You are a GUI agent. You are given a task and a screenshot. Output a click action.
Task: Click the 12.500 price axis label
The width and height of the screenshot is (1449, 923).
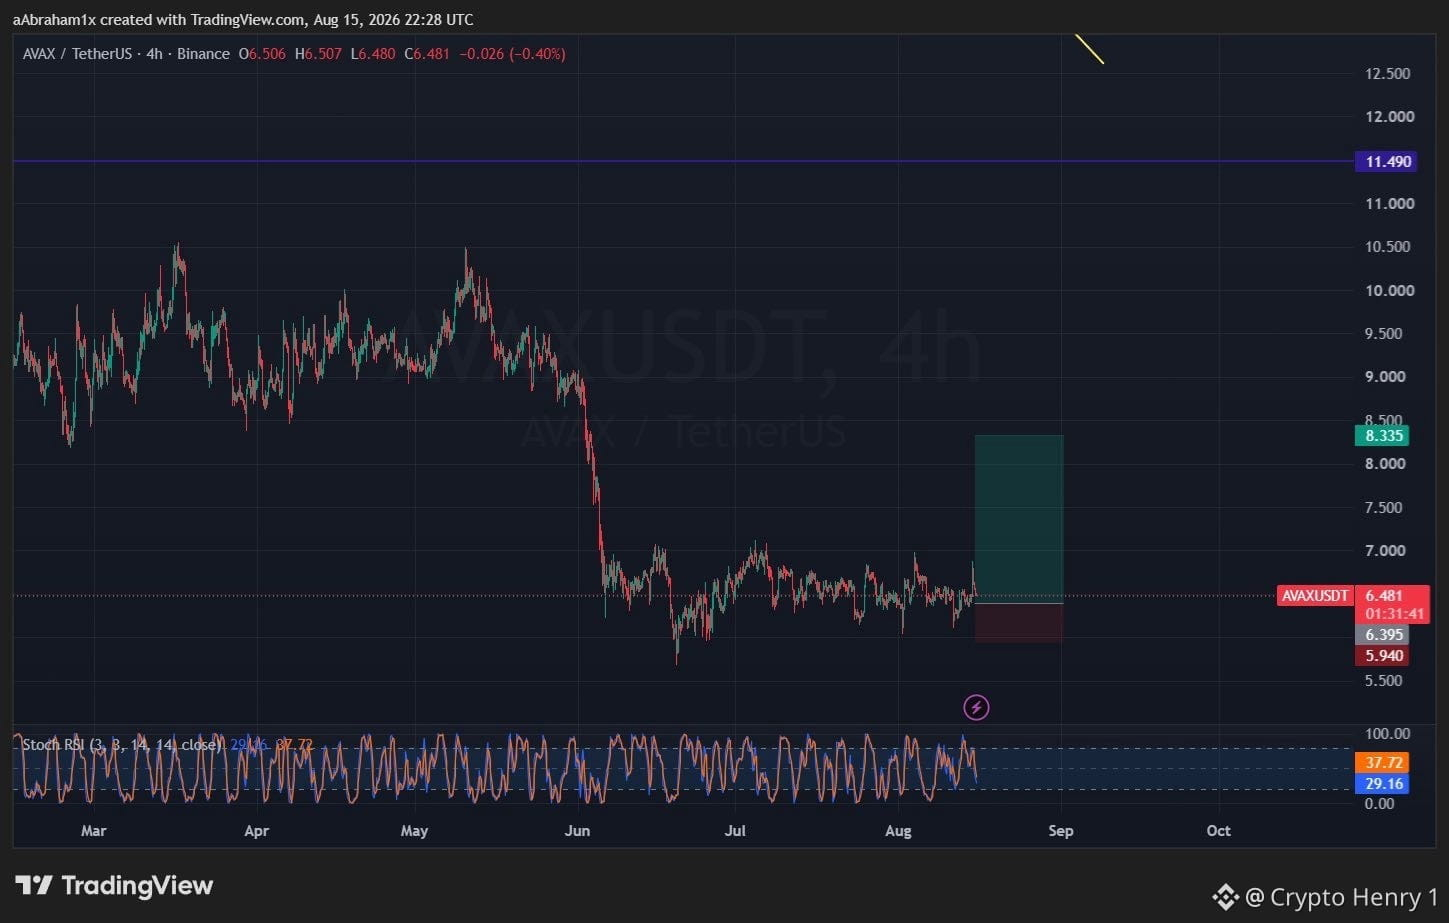click(x=1389, y=73)
